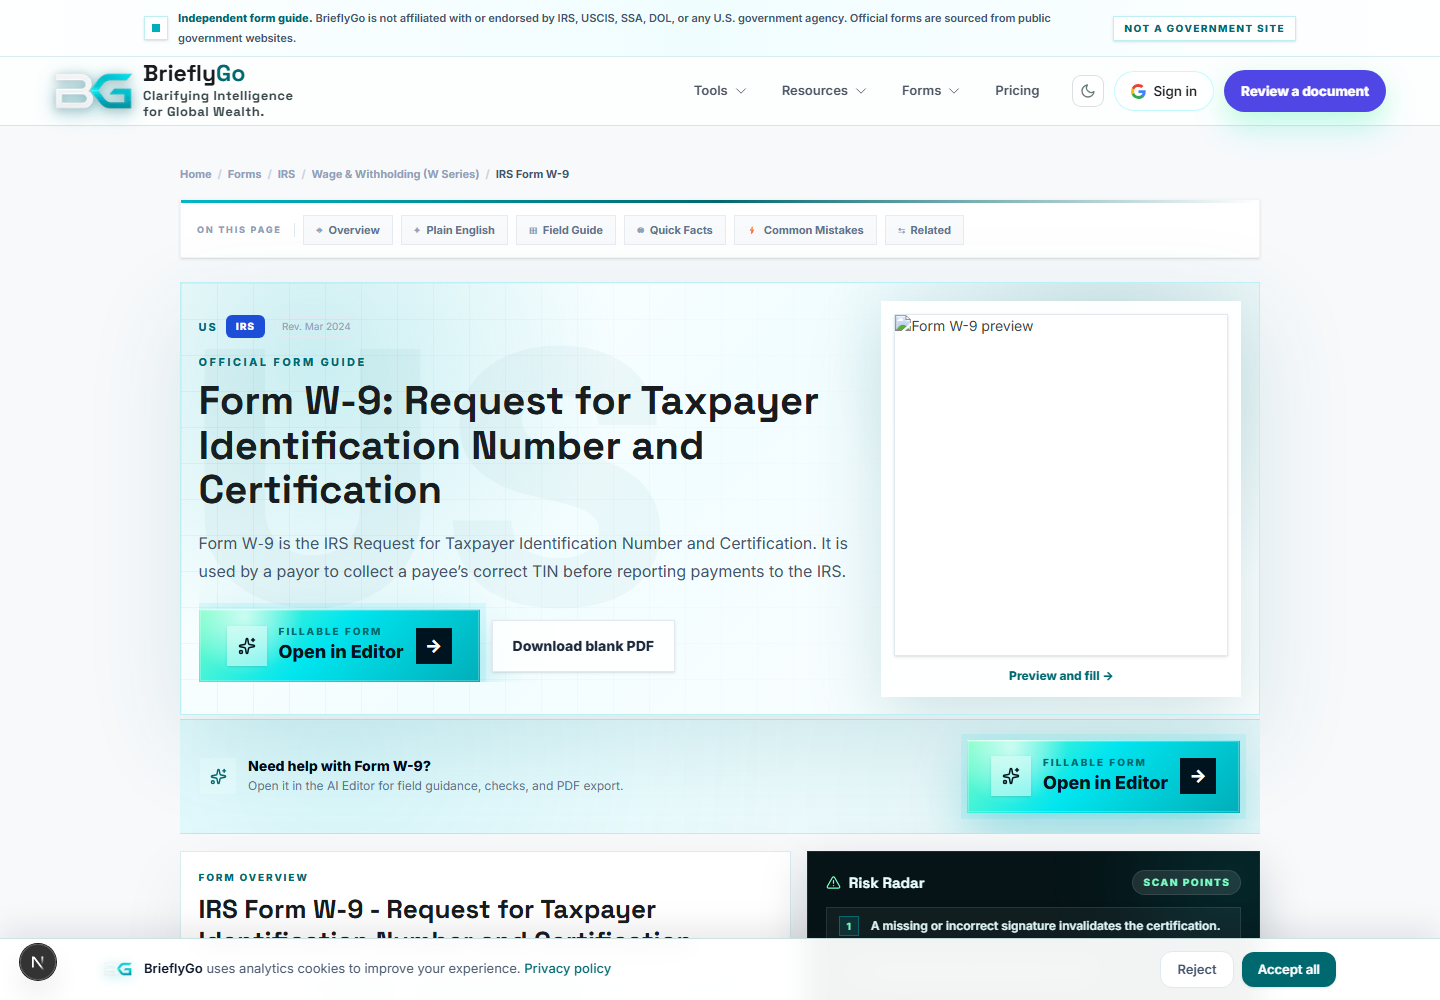This screenshot has height=1000, width=1440.
Task: Jump to the Quick Facts section
Action: click(675, 230)
